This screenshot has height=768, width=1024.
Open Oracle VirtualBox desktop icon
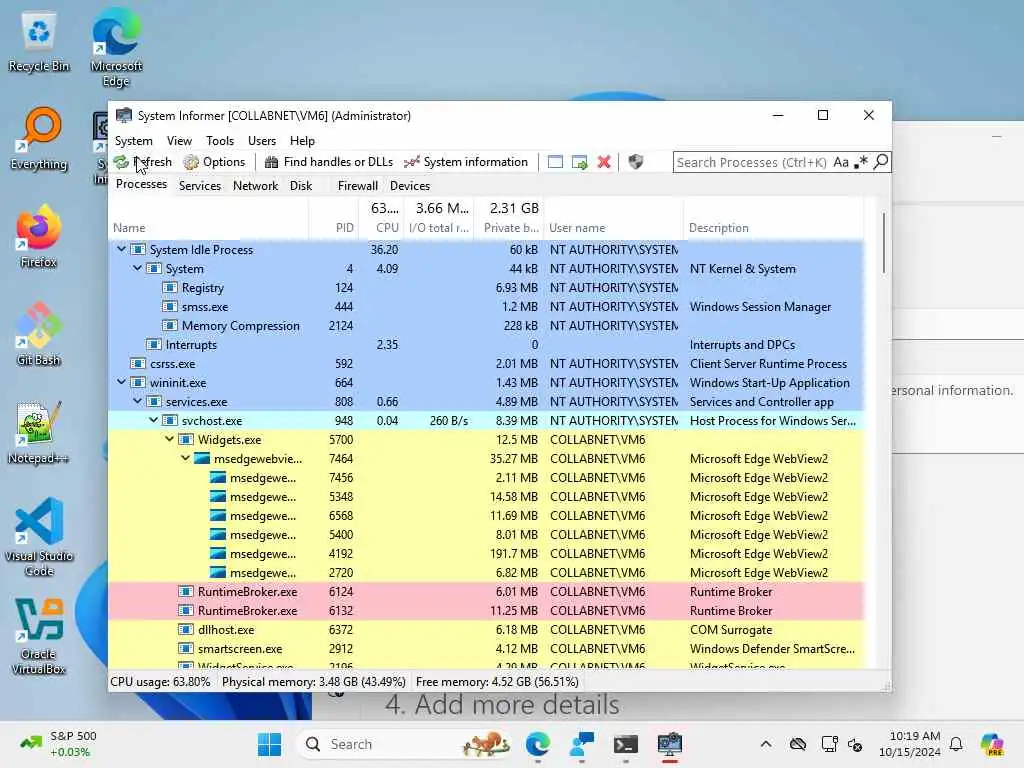[39, 636]
